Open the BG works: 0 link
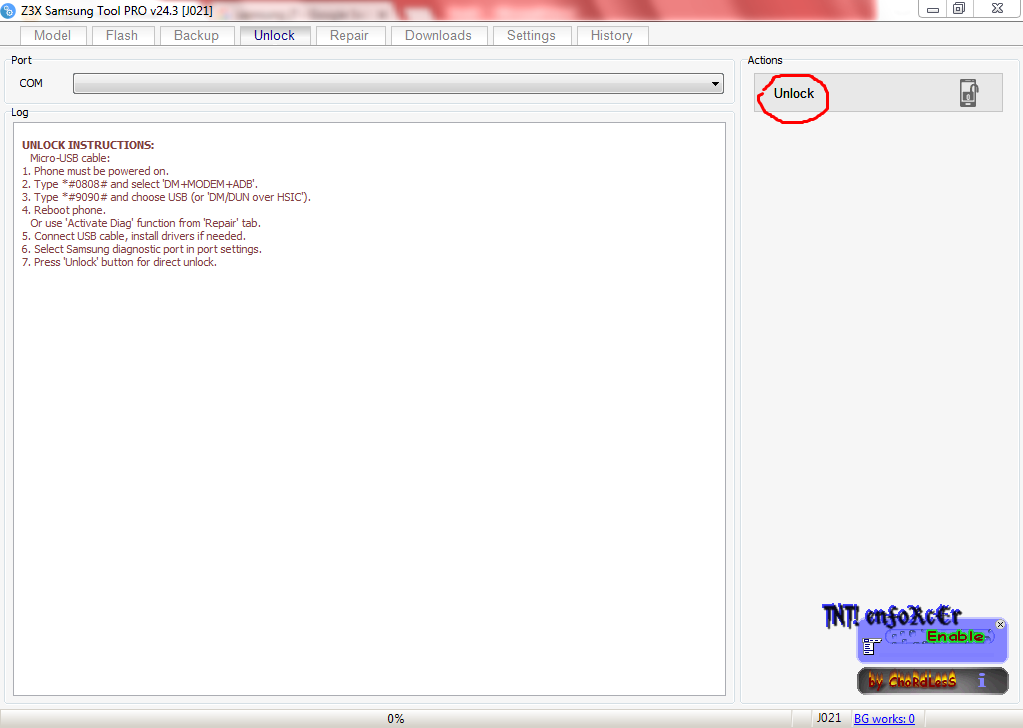This screenshot has height=728, width=1023. [x=884, y=718]
